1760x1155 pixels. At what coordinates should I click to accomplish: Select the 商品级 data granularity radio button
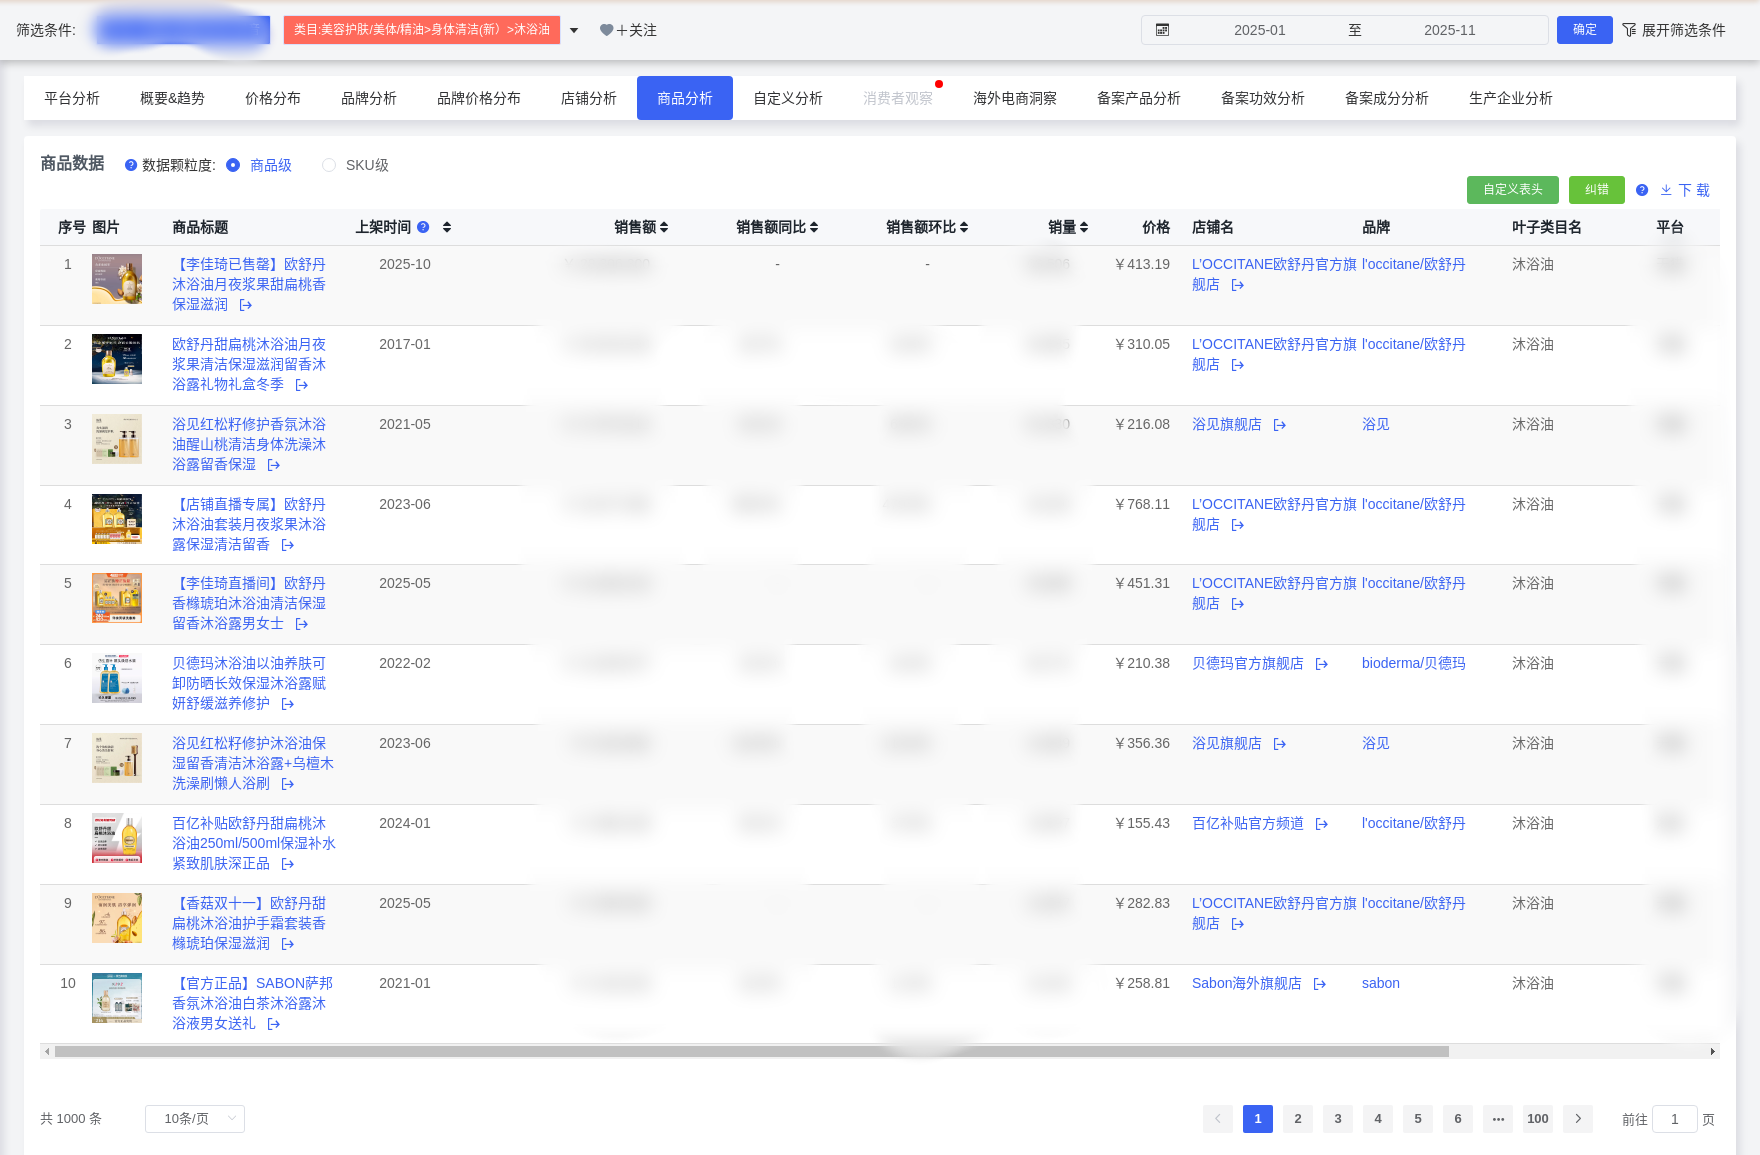click(x=233, y=165)
